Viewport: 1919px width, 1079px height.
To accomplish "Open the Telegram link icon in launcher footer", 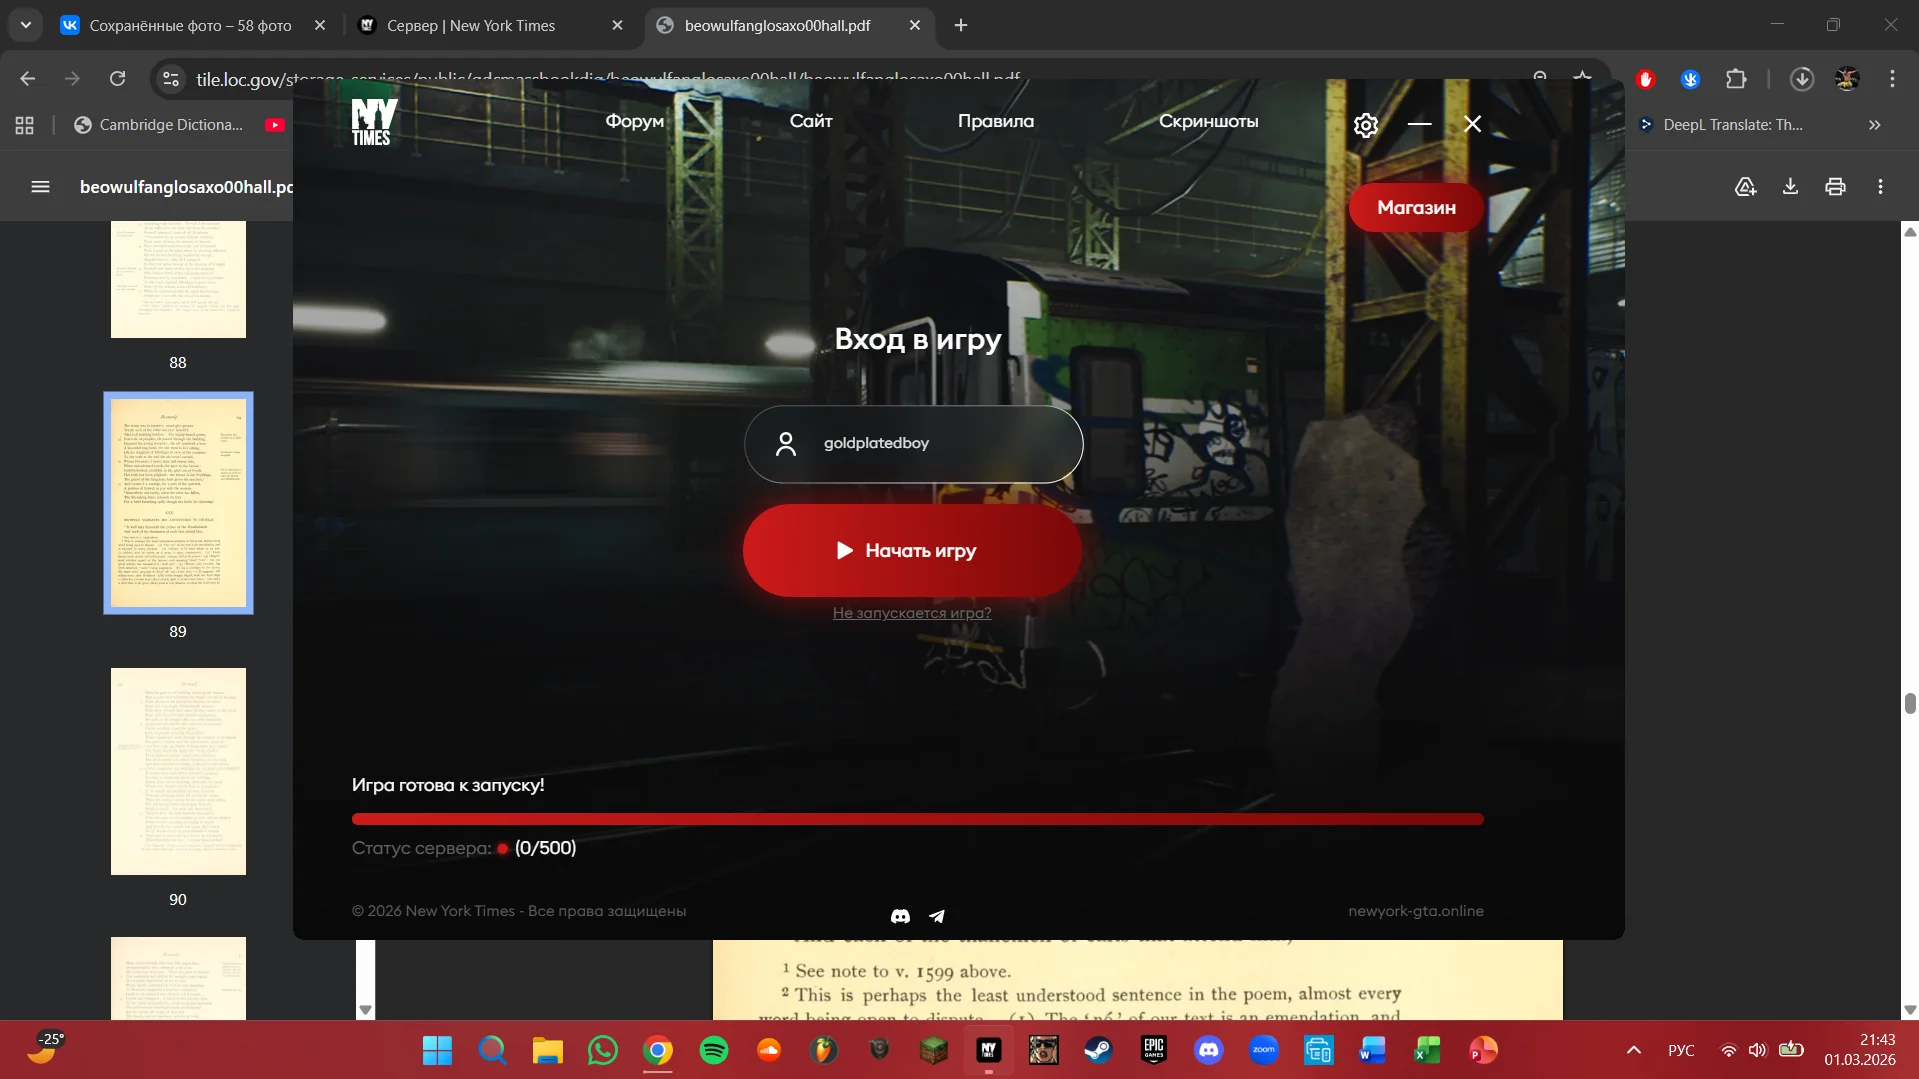I will [x=937, y=916].
